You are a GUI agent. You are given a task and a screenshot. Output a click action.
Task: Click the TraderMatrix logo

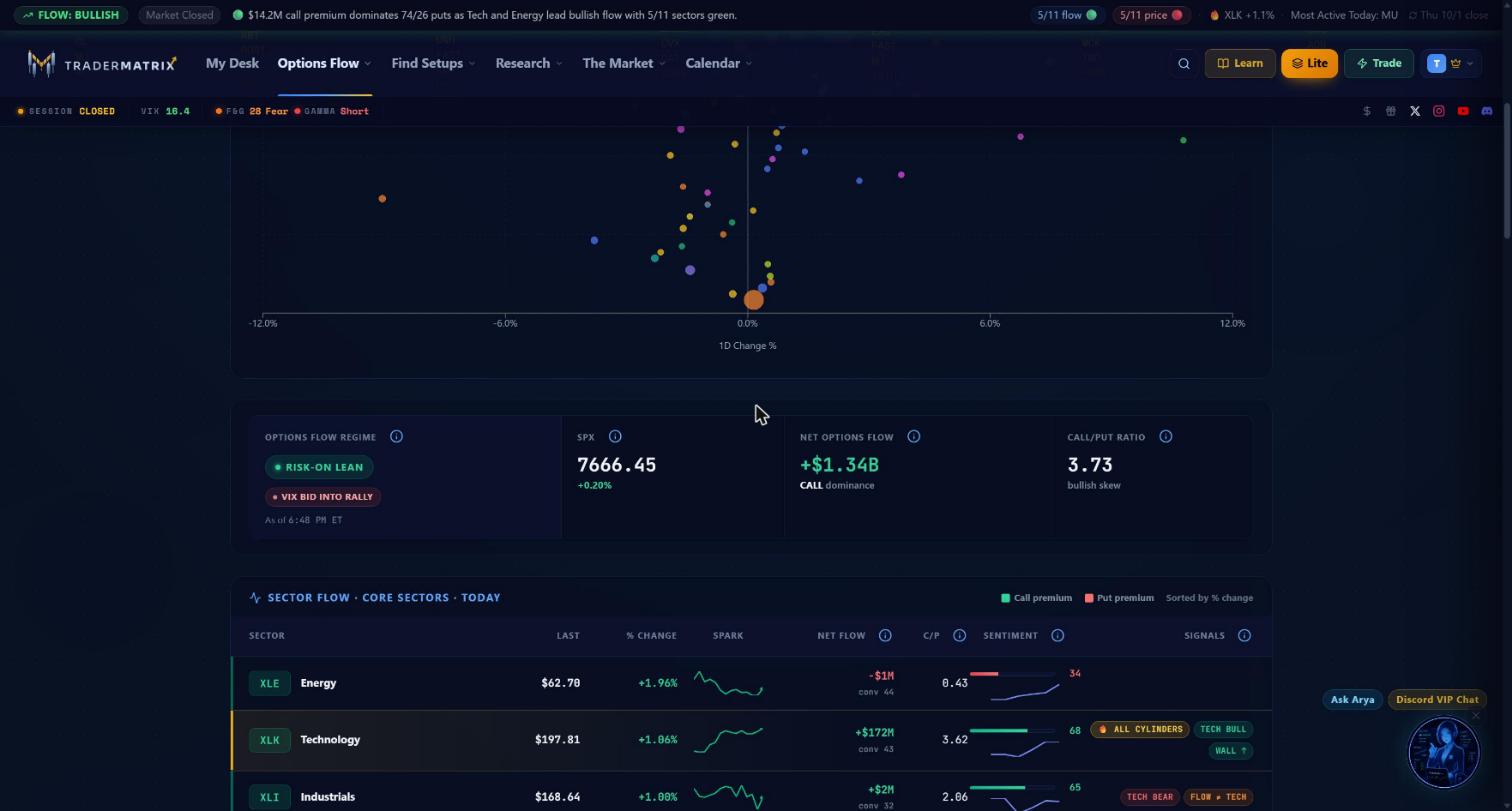pos(102,63)
